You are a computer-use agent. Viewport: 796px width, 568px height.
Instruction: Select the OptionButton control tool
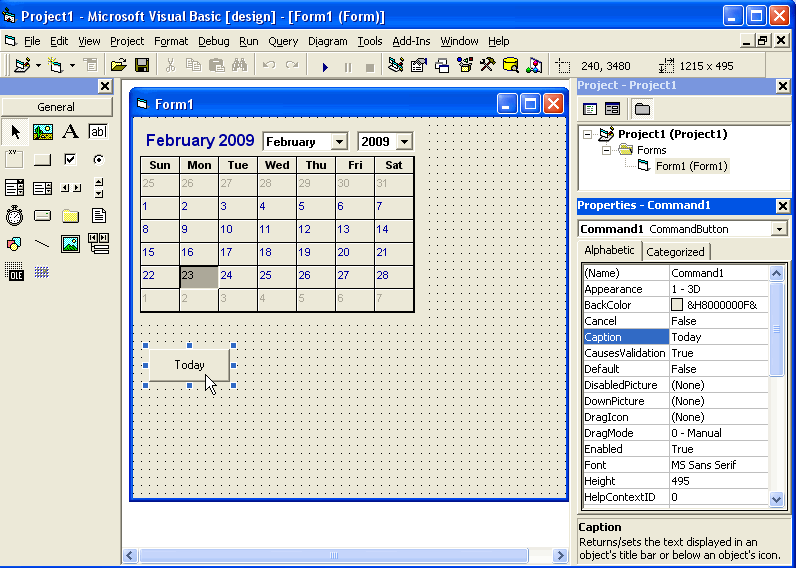98,160
